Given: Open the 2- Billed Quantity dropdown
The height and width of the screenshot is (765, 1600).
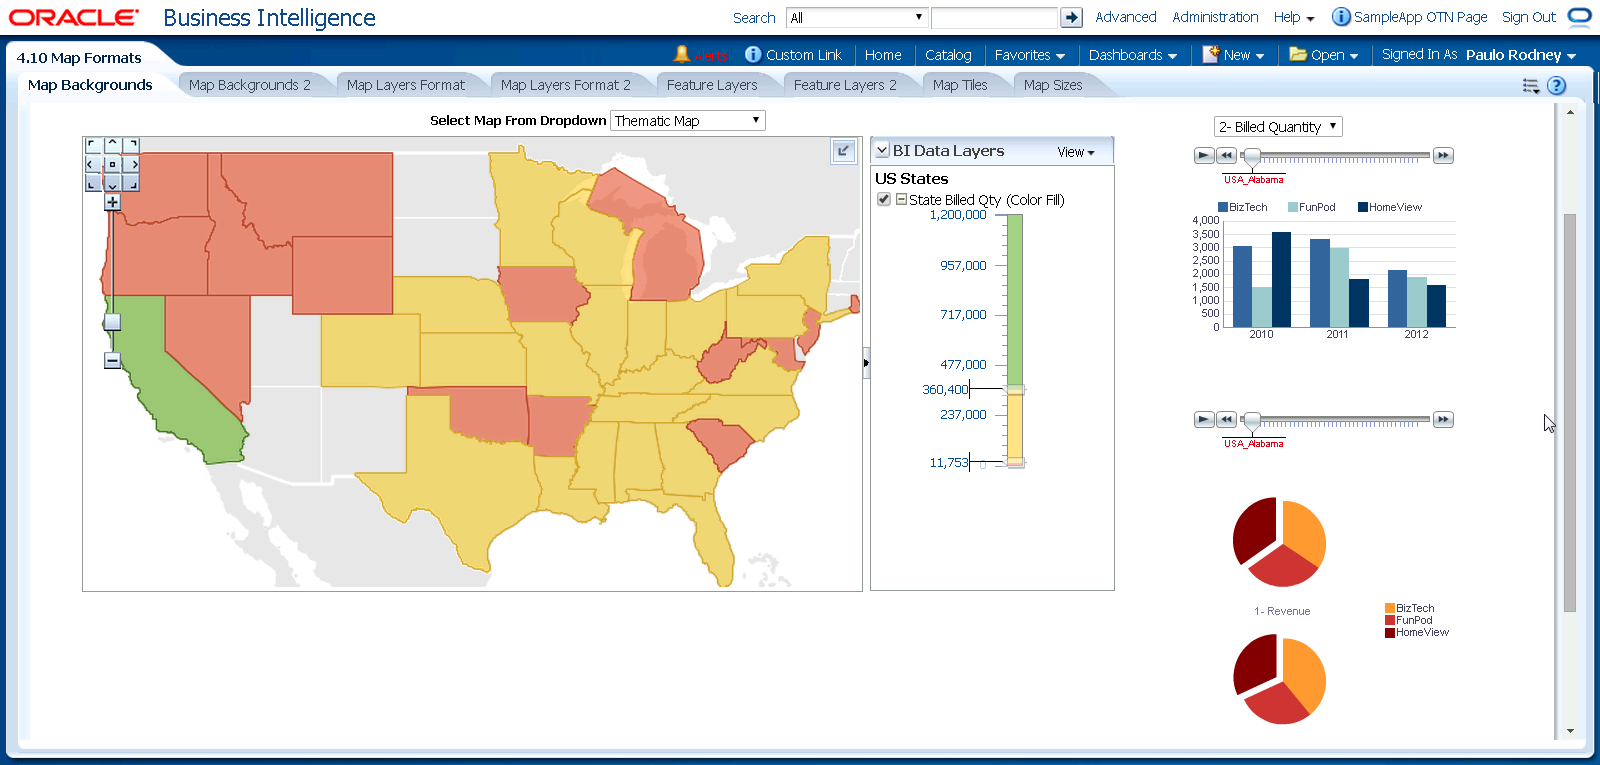Looking at the screenshot, I should pos(1278,126).
